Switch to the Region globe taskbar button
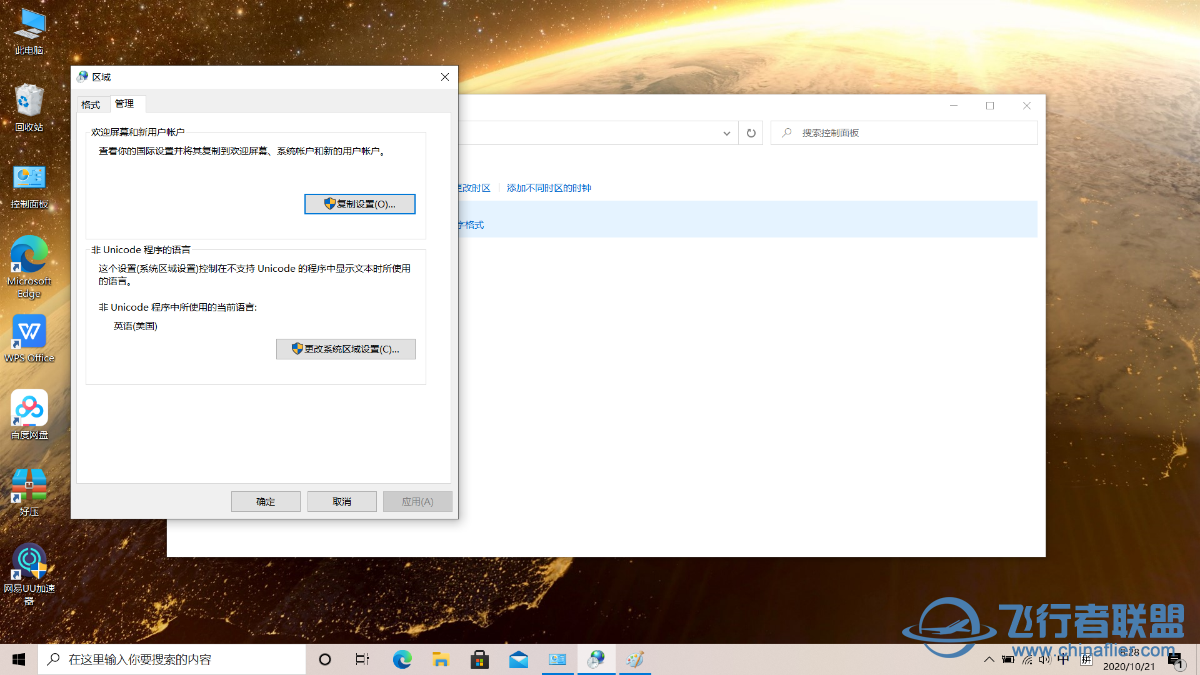Screen dimensions: 1200x675 (596, 659)
